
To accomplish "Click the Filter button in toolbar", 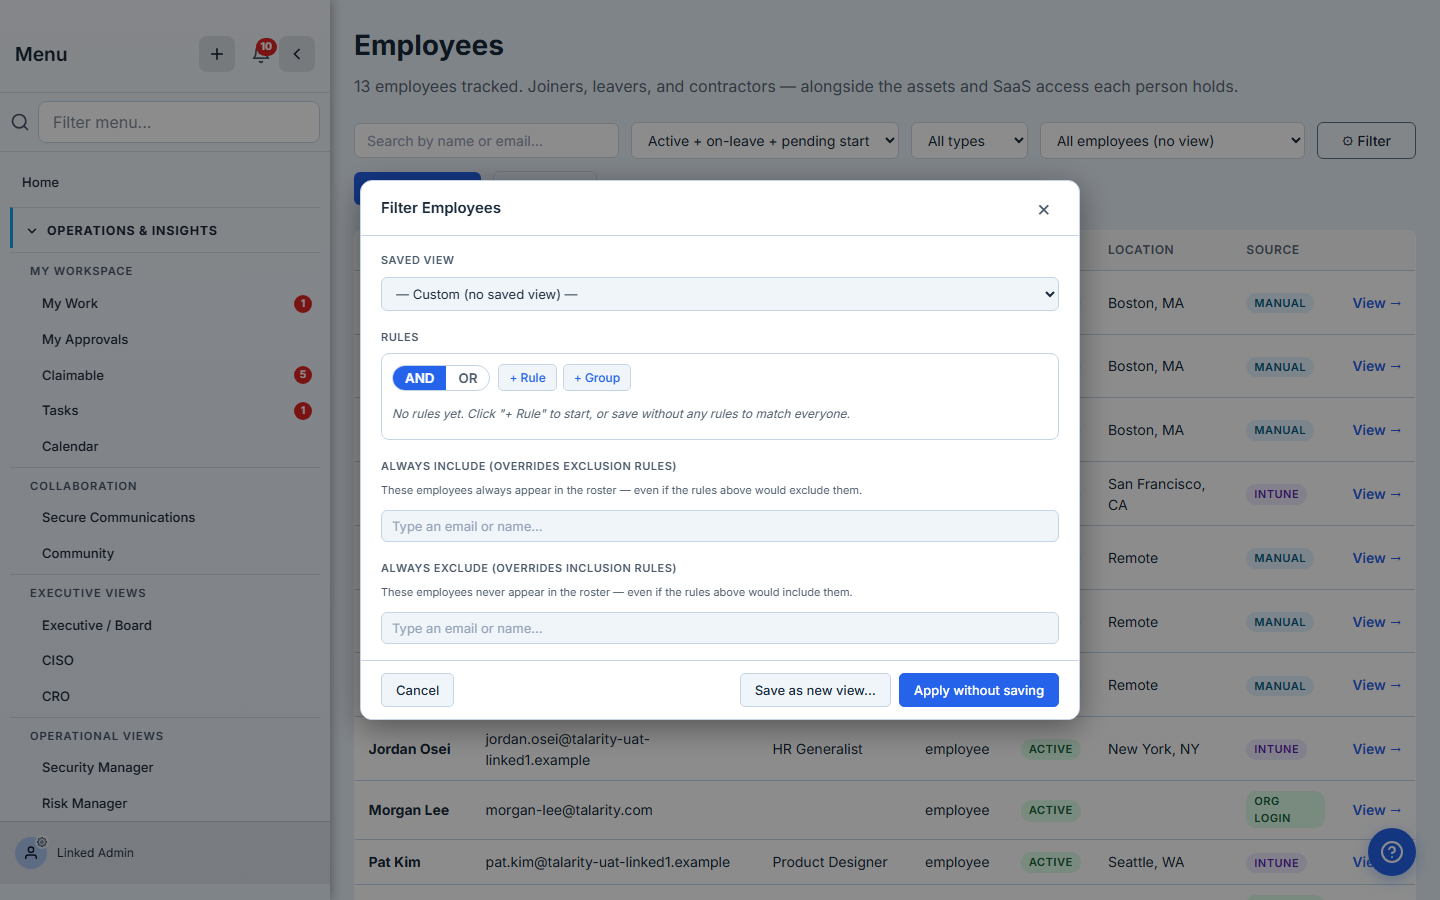I will coord(1366,141).
